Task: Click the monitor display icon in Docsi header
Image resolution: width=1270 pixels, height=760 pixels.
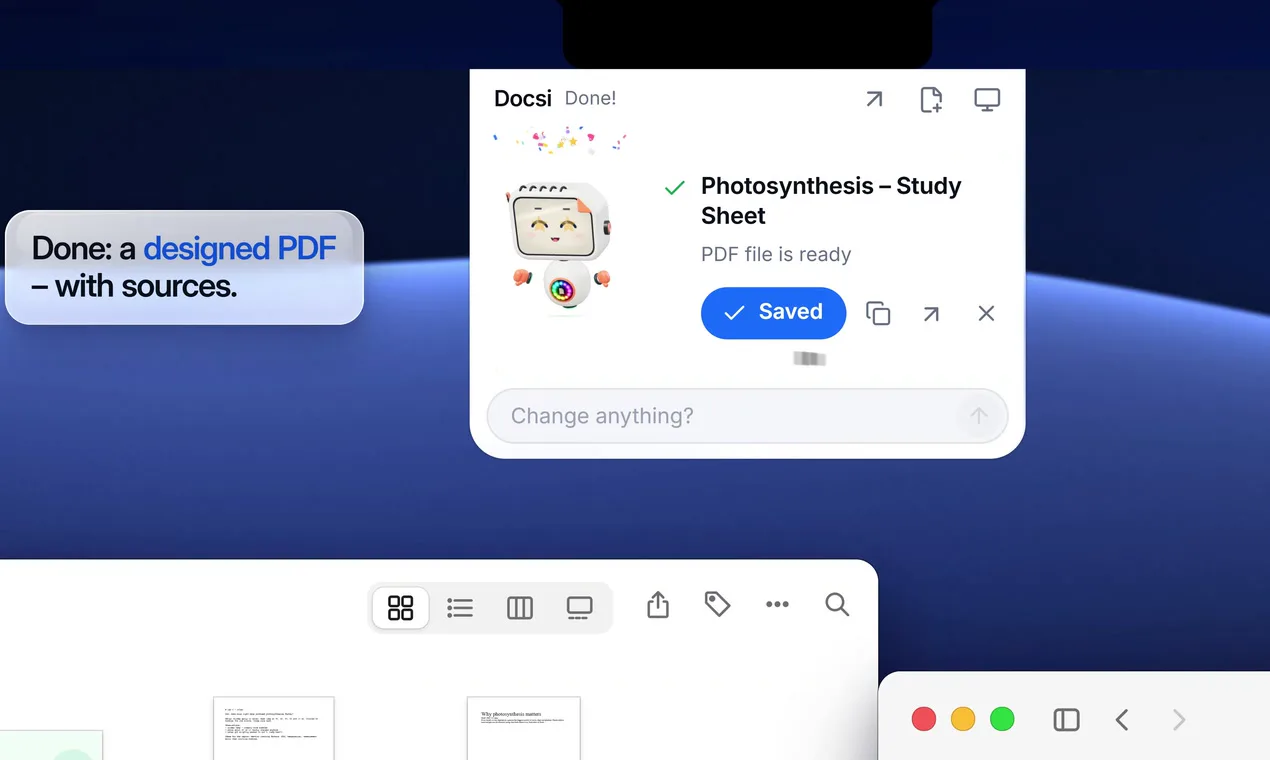Action: click(x=987, y=100)
